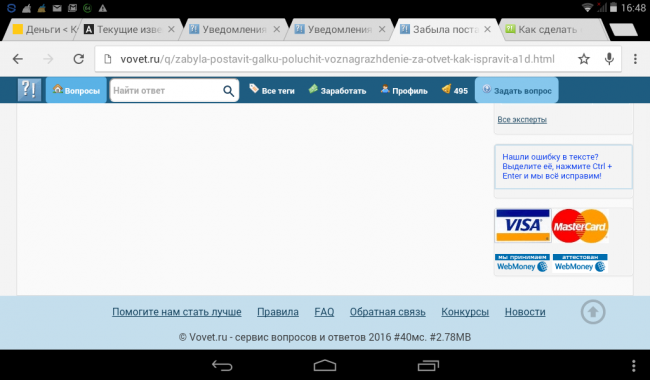Open Chrome three-dot menu
This screenshot has height=380, width=650.
point(635,59)
